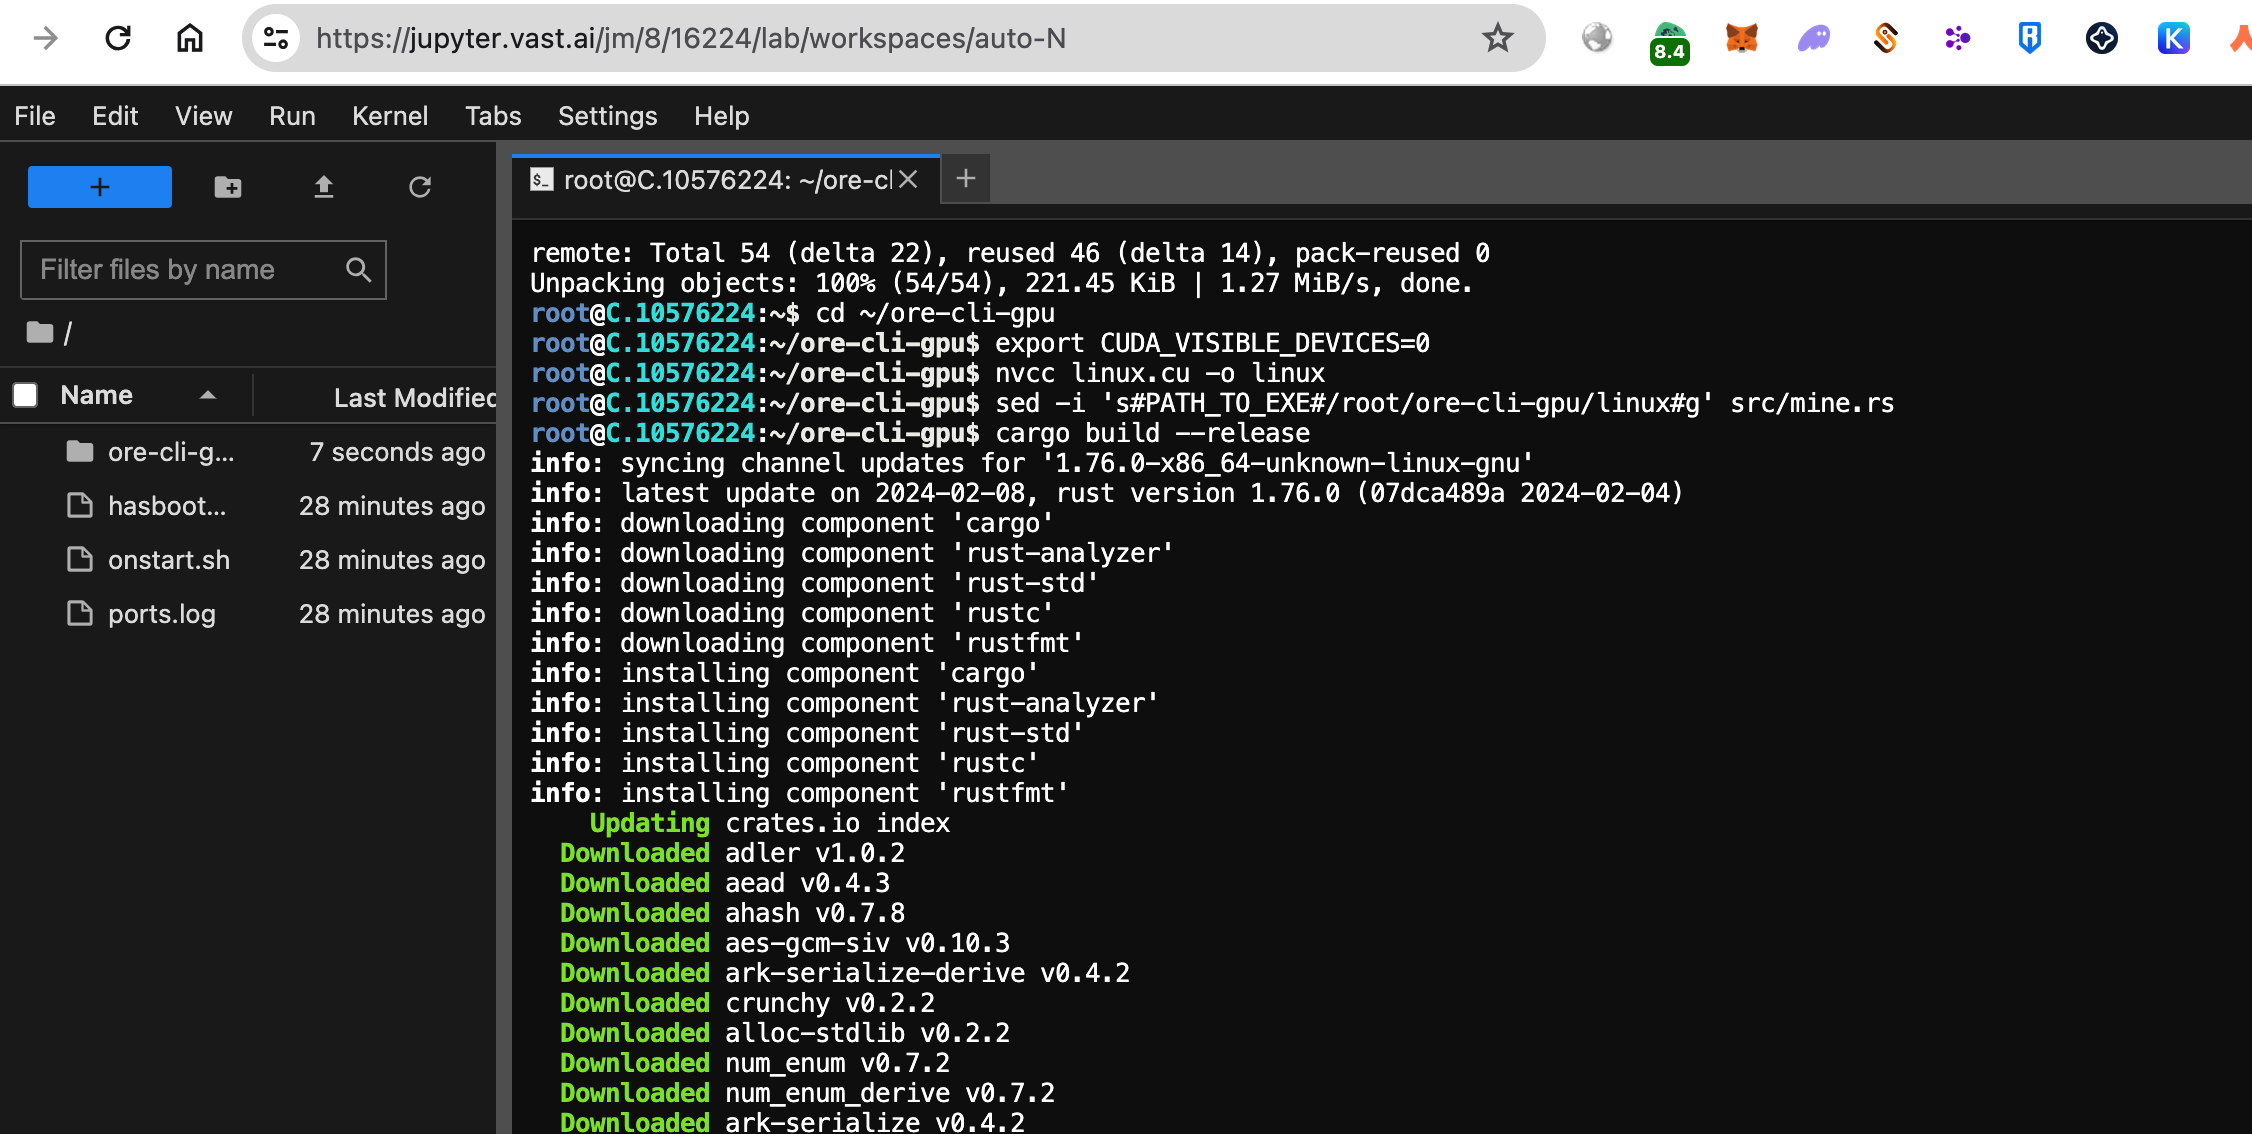Open the Settings menu

point(607,116)
